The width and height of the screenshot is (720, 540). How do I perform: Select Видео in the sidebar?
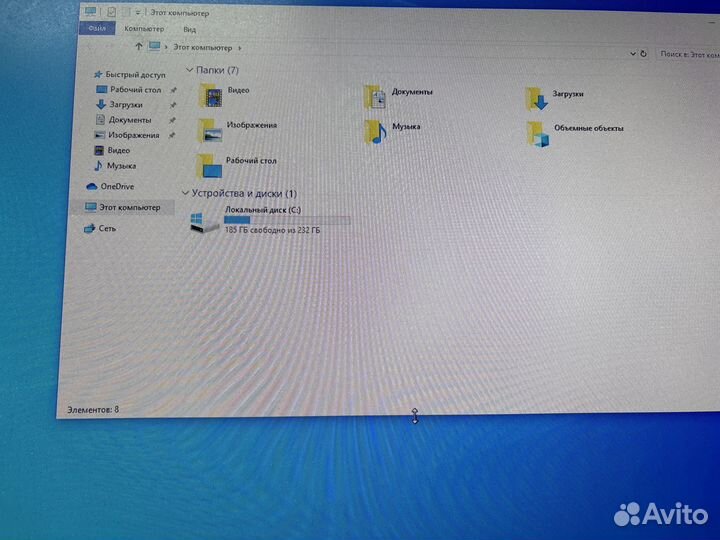point(118,150)
